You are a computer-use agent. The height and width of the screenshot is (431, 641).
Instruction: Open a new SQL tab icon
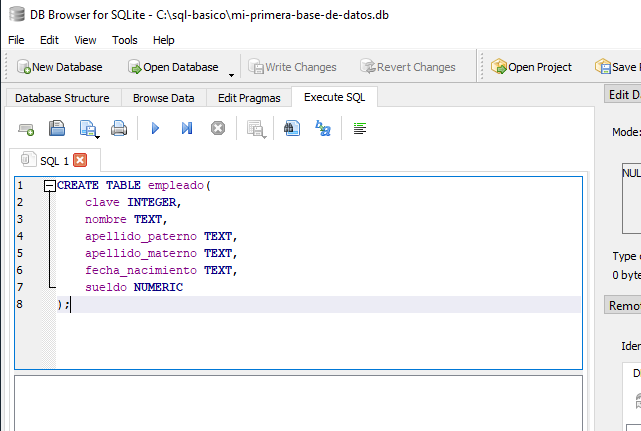pyautogui.click(x=27, y=128)
